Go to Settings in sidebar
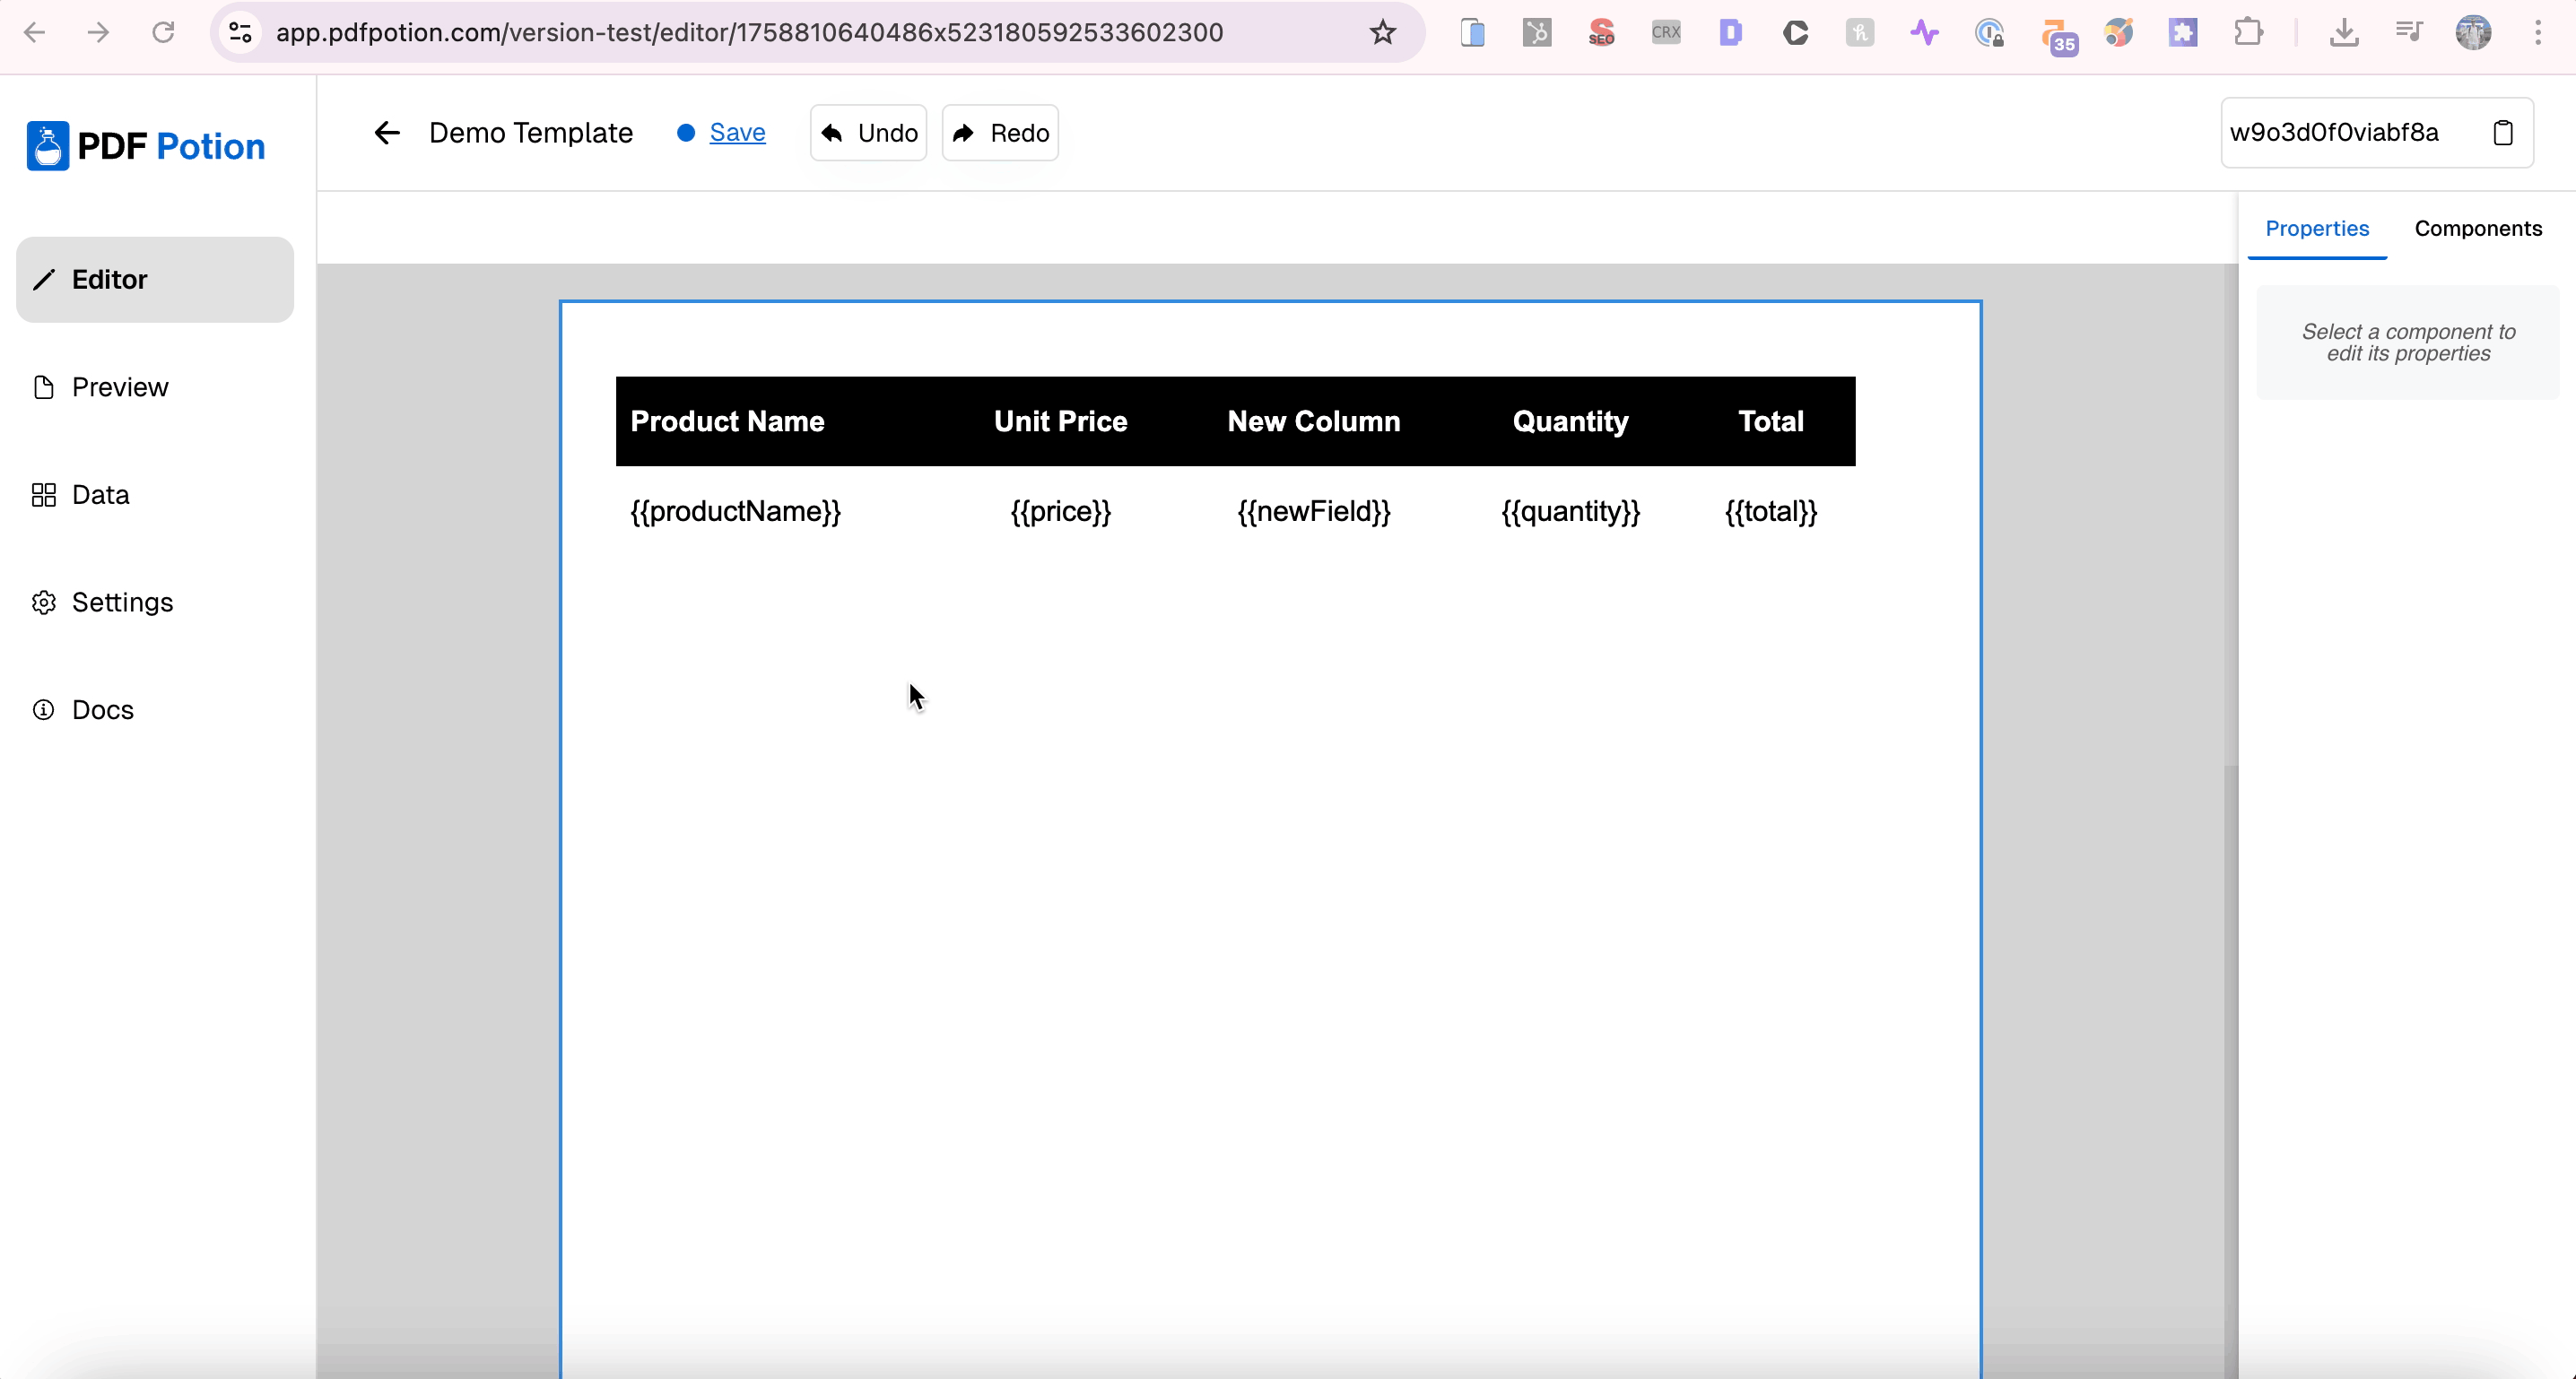The width and height of the screenshot is (2576, 1379). (x=122, y=602)
